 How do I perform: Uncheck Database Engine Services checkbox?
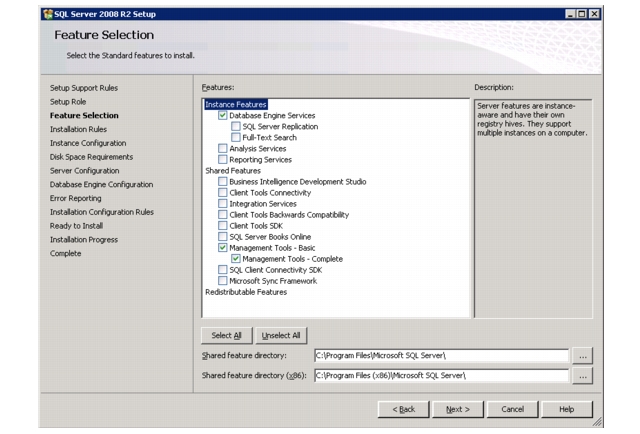tap(222, 116)
